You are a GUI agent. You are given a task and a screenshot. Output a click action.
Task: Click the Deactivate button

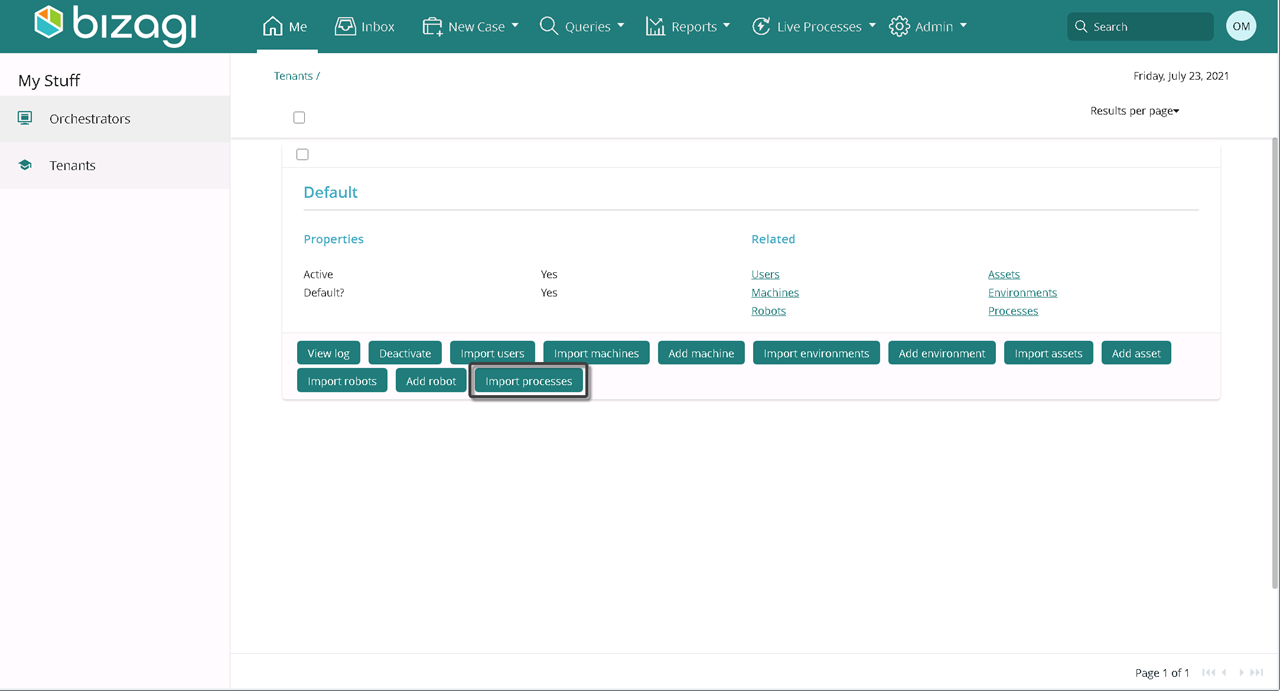point(405,353)
